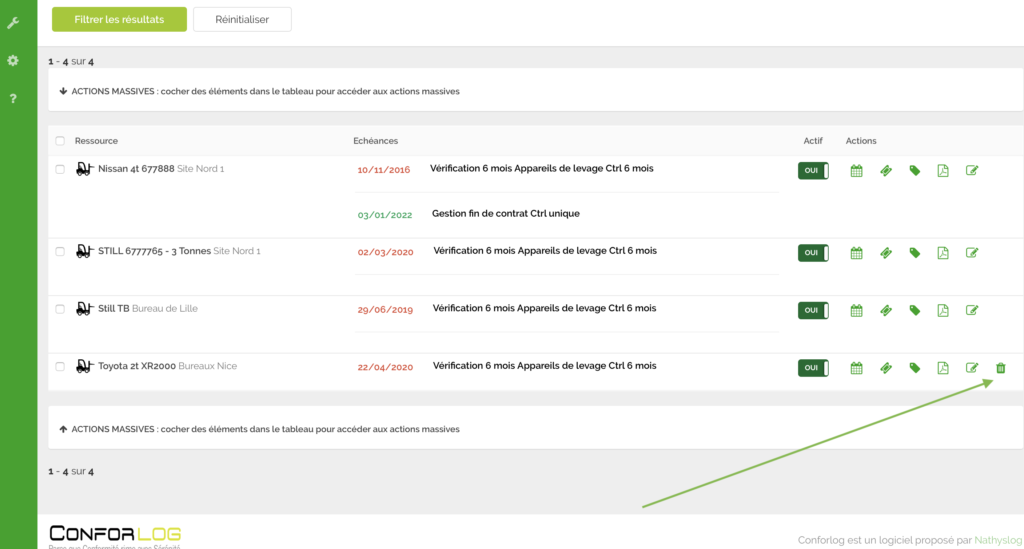Edit the STILL 6777765 - 3 Tonnes resource
The width and height of the screenshot is (1024, 549).
971,253
